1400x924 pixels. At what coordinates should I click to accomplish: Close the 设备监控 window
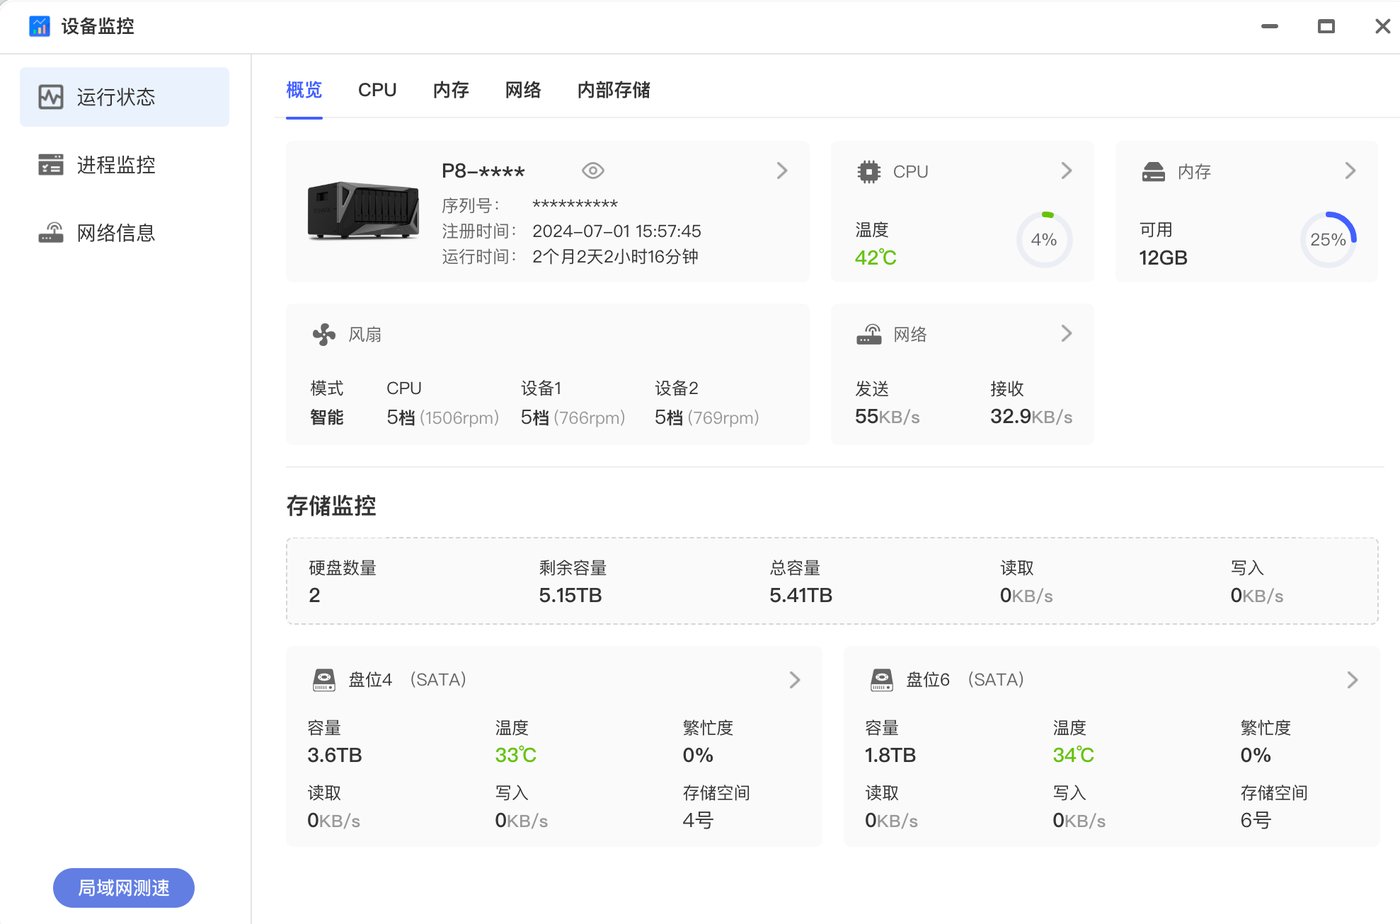coord(1383,26)
